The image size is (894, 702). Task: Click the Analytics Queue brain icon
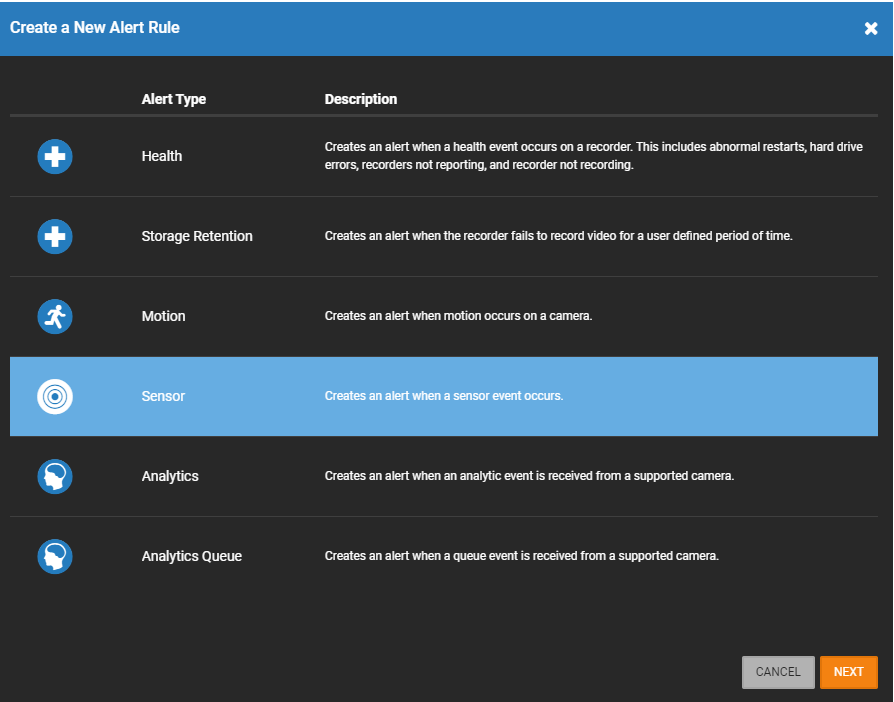pyautogui.click(x=55, y=557)
